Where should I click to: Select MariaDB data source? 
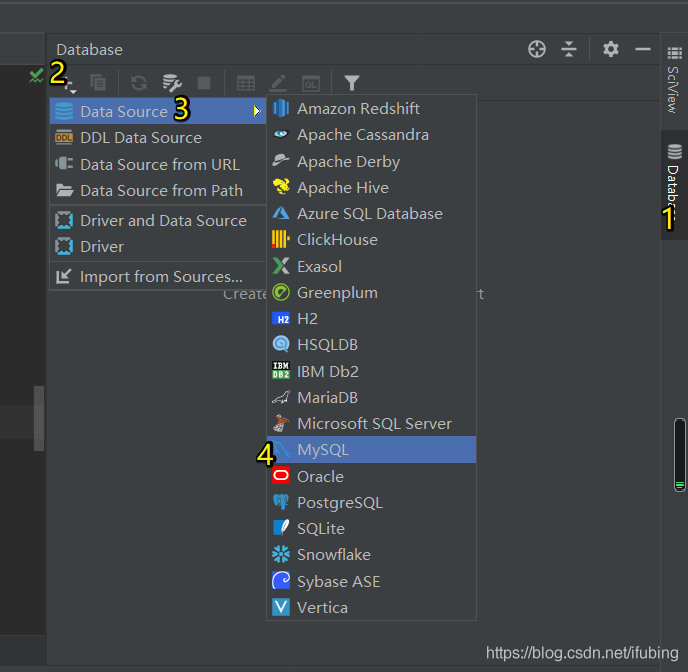click(371, 397)
